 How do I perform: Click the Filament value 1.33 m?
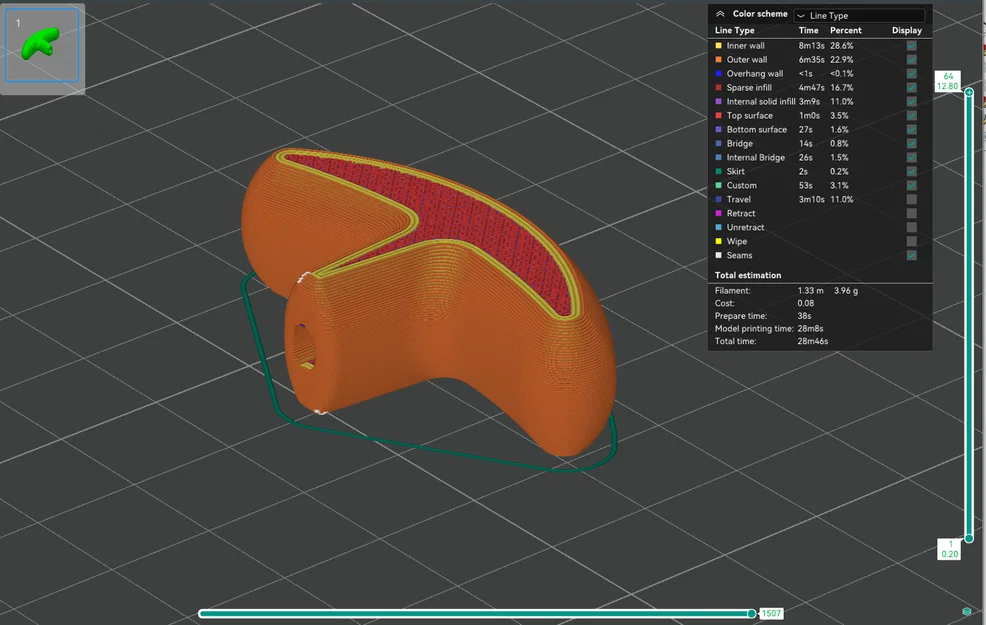click(811, 290)
